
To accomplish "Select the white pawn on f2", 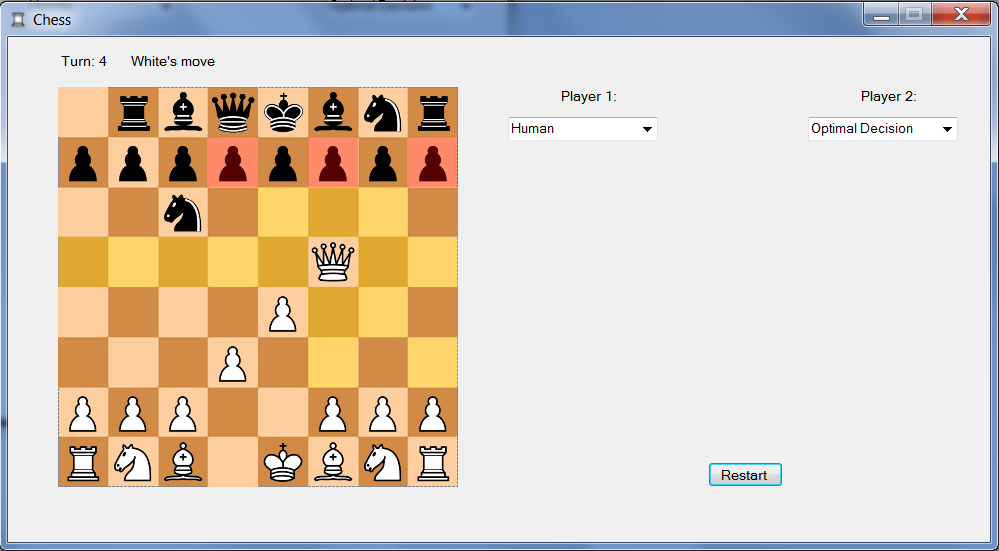I will [x=333, y=413].
